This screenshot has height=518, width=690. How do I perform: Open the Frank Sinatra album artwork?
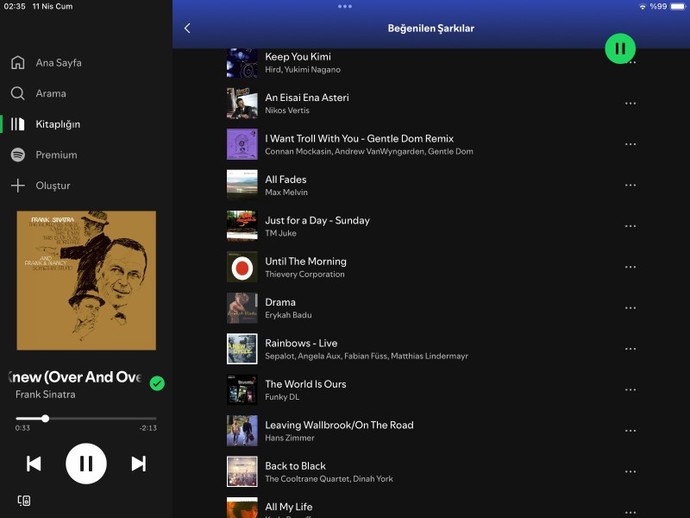86,280
